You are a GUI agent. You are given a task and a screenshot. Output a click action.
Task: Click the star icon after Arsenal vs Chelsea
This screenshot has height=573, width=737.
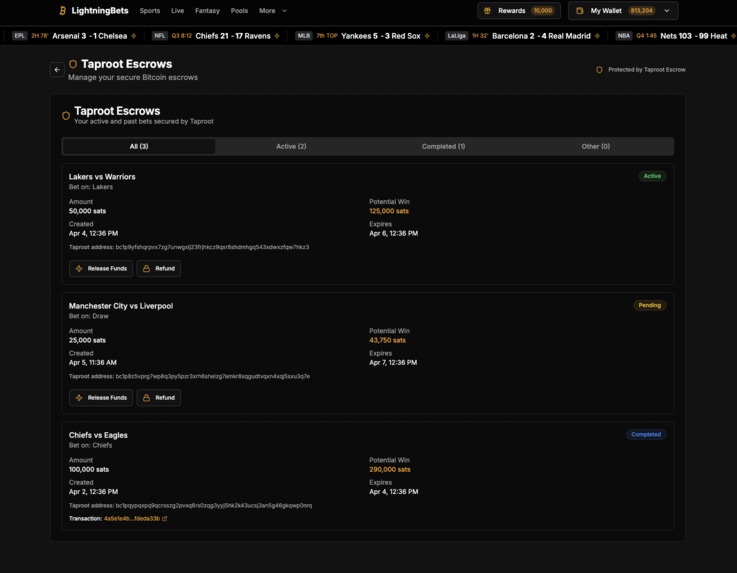[x=133, y=36]
